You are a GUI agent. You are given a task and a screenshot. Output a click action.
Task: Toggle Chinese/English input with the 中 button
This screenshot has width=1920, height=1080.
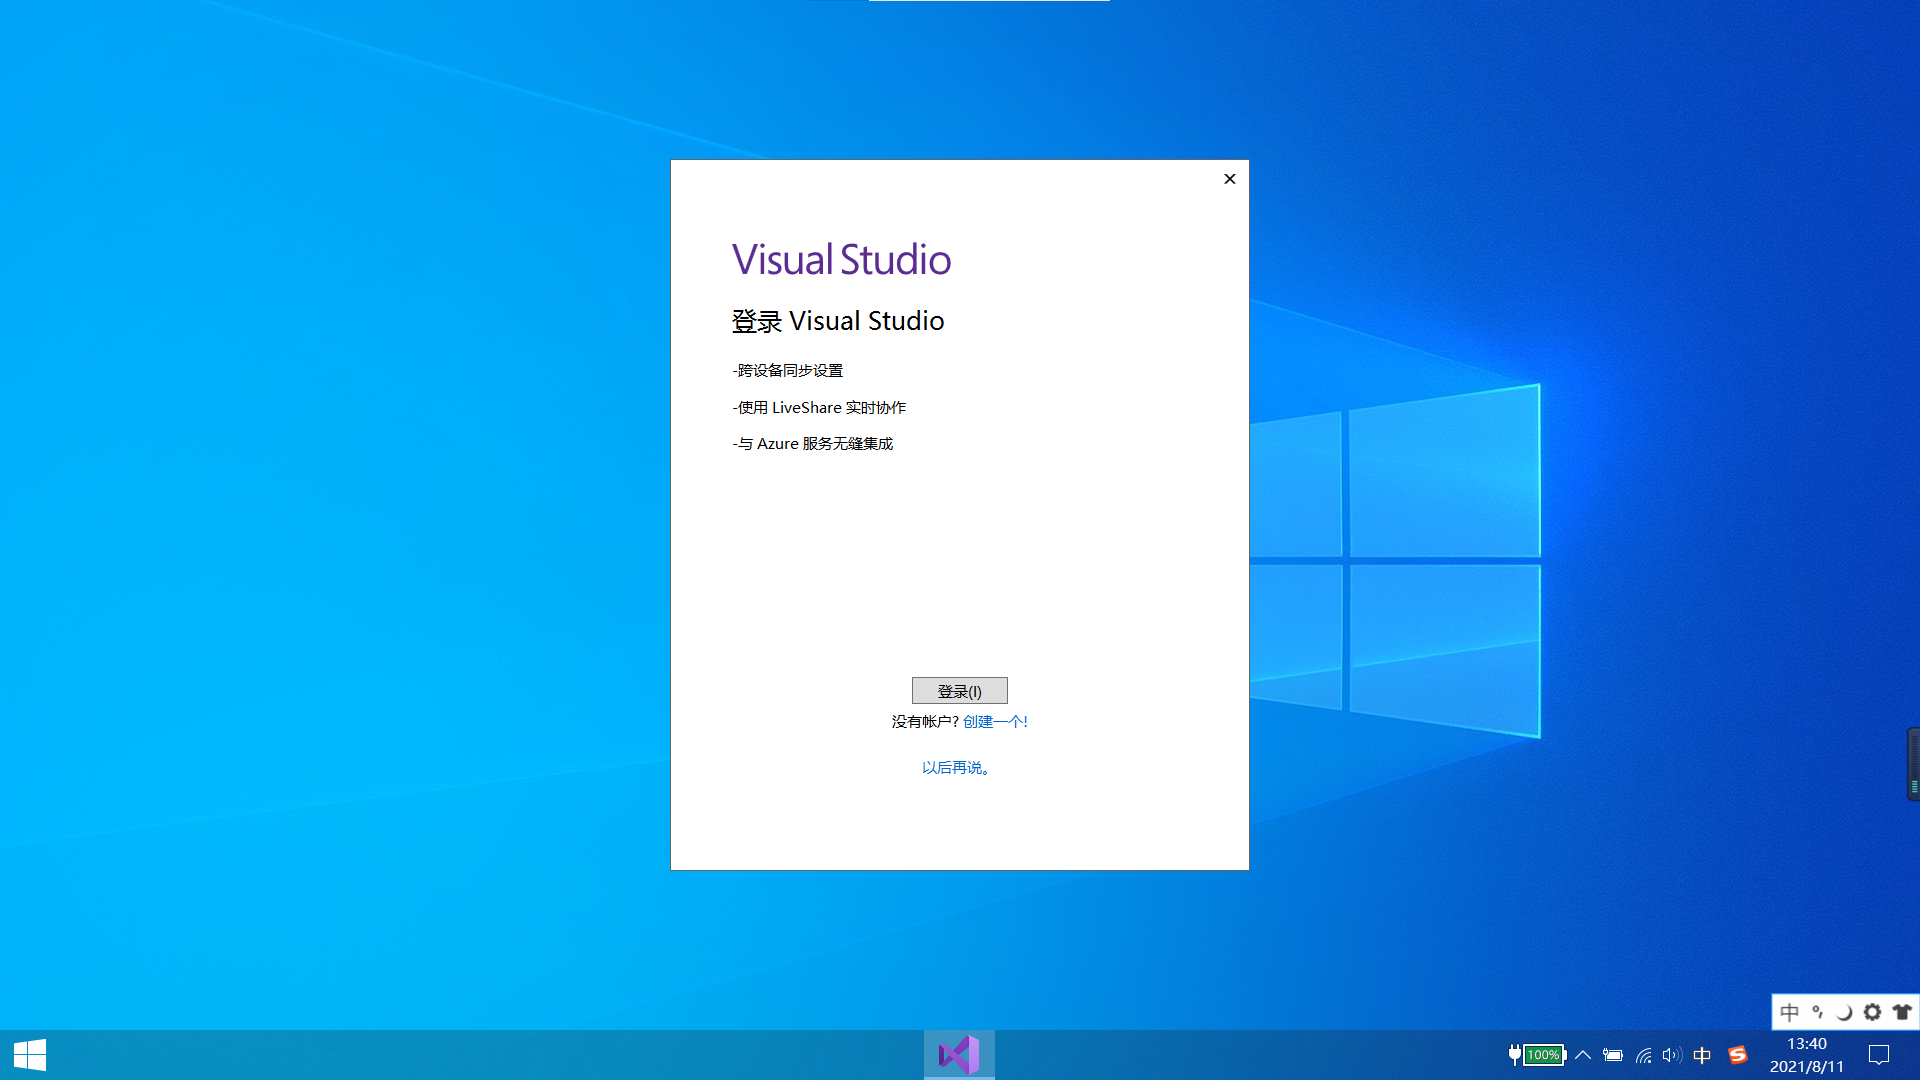tap(1790, 1011)
